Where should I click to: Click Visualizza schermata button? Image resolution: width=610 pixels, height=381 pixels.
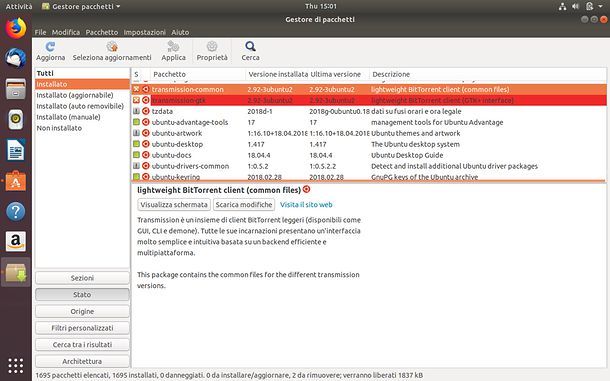tap(174, 204)
